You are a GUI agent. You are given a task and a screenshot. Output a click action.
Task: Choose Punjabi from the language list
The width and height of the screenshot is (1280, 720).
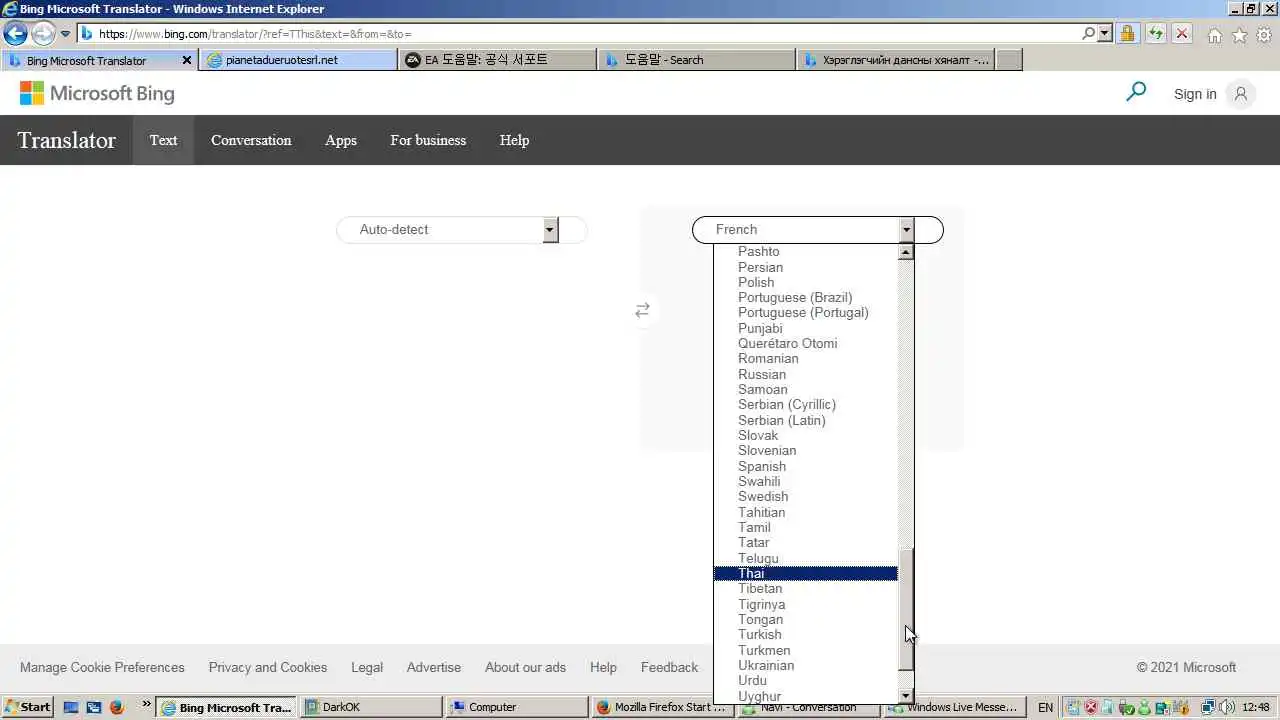coord(805,328)
